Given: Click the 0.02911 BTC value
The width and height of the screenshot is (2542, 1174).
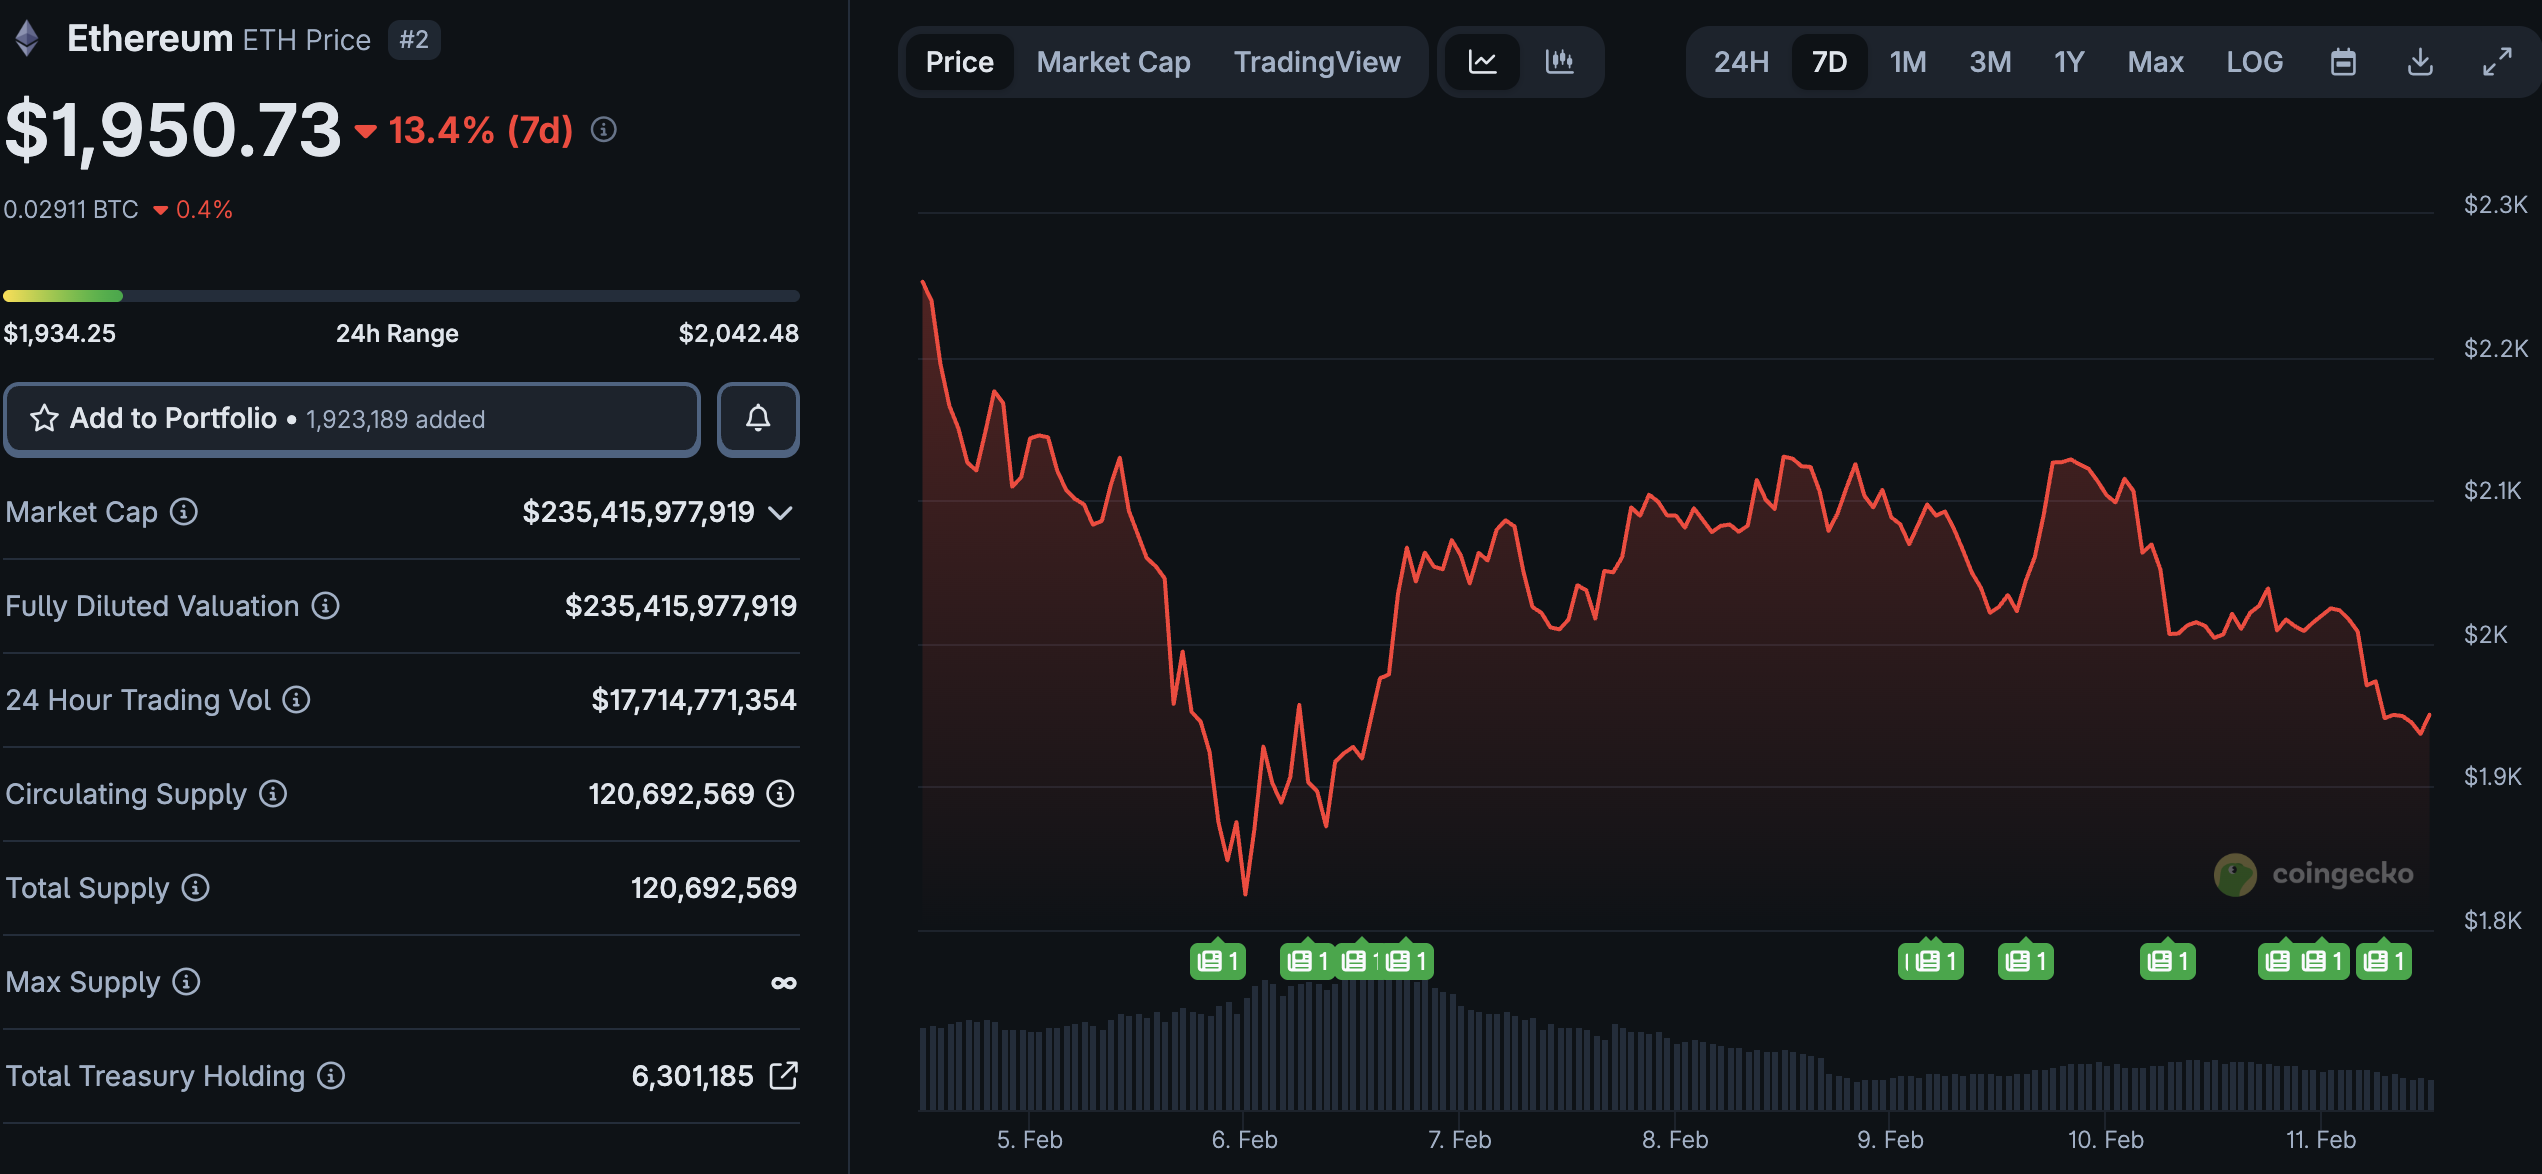Looking at the screenshot, I should [71, 210].
